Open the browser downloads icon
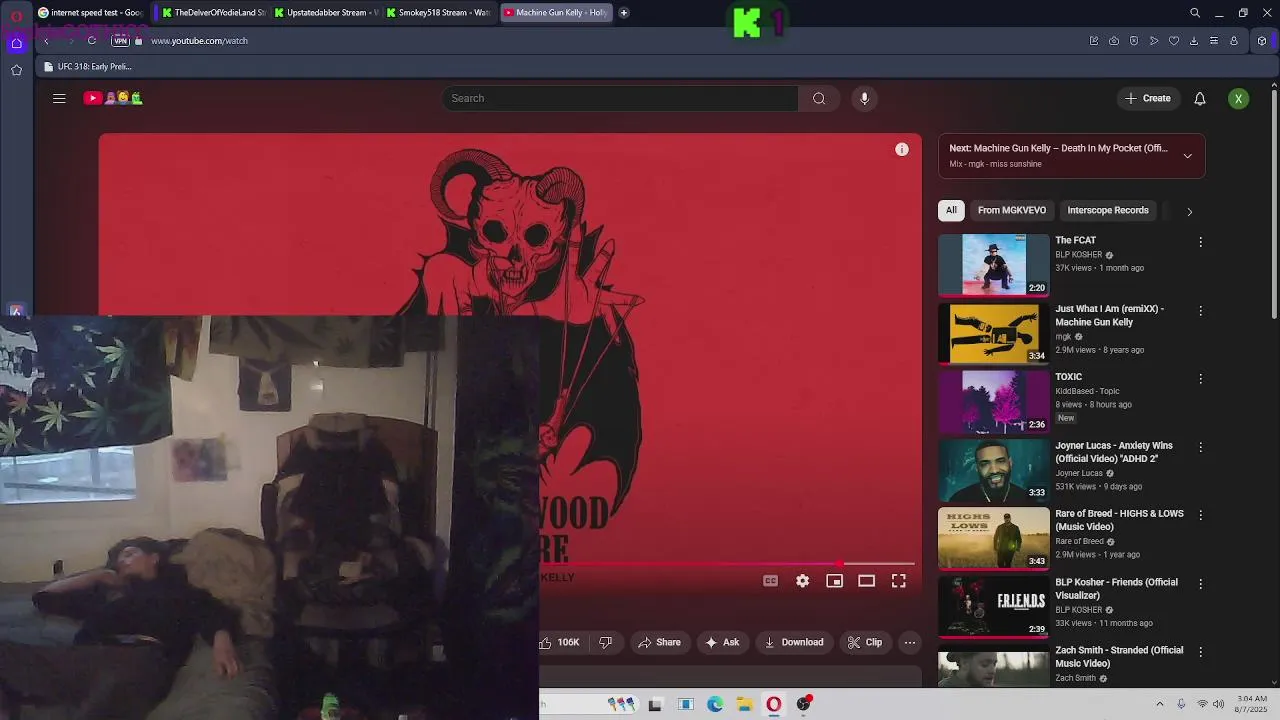 click(1194, 41)
